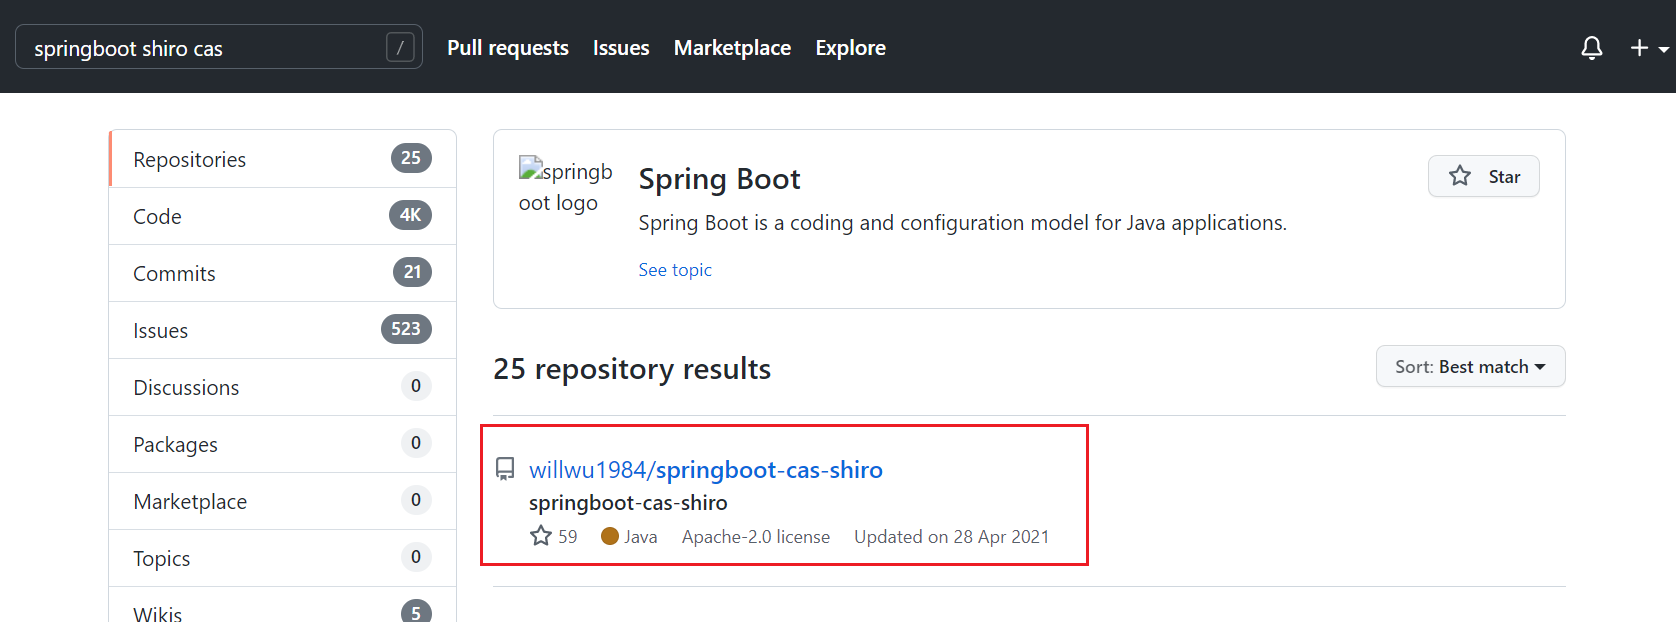Go to Marketplace in the top navigation
This screenshot has height=622, width=1676.
(x=732, y=48)
